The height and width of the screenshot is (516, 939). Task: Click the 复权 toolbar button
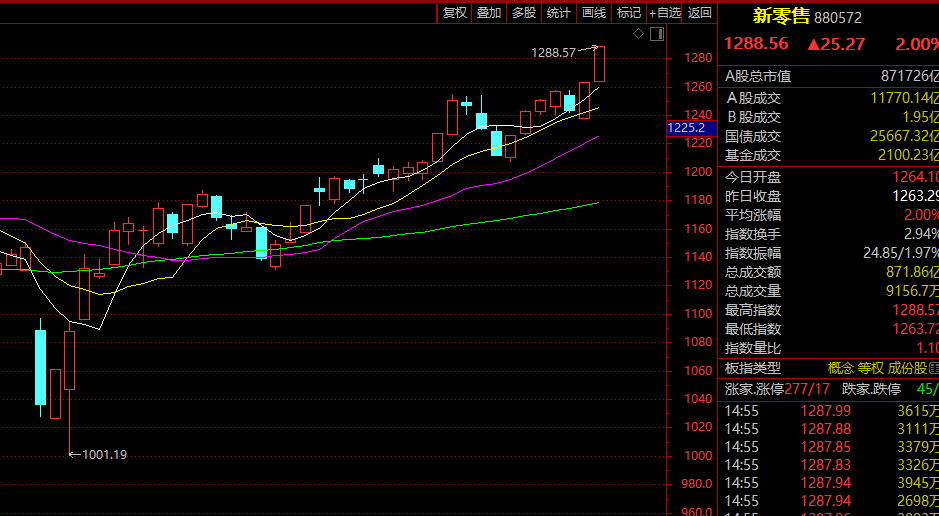click(x=455, y=13)
